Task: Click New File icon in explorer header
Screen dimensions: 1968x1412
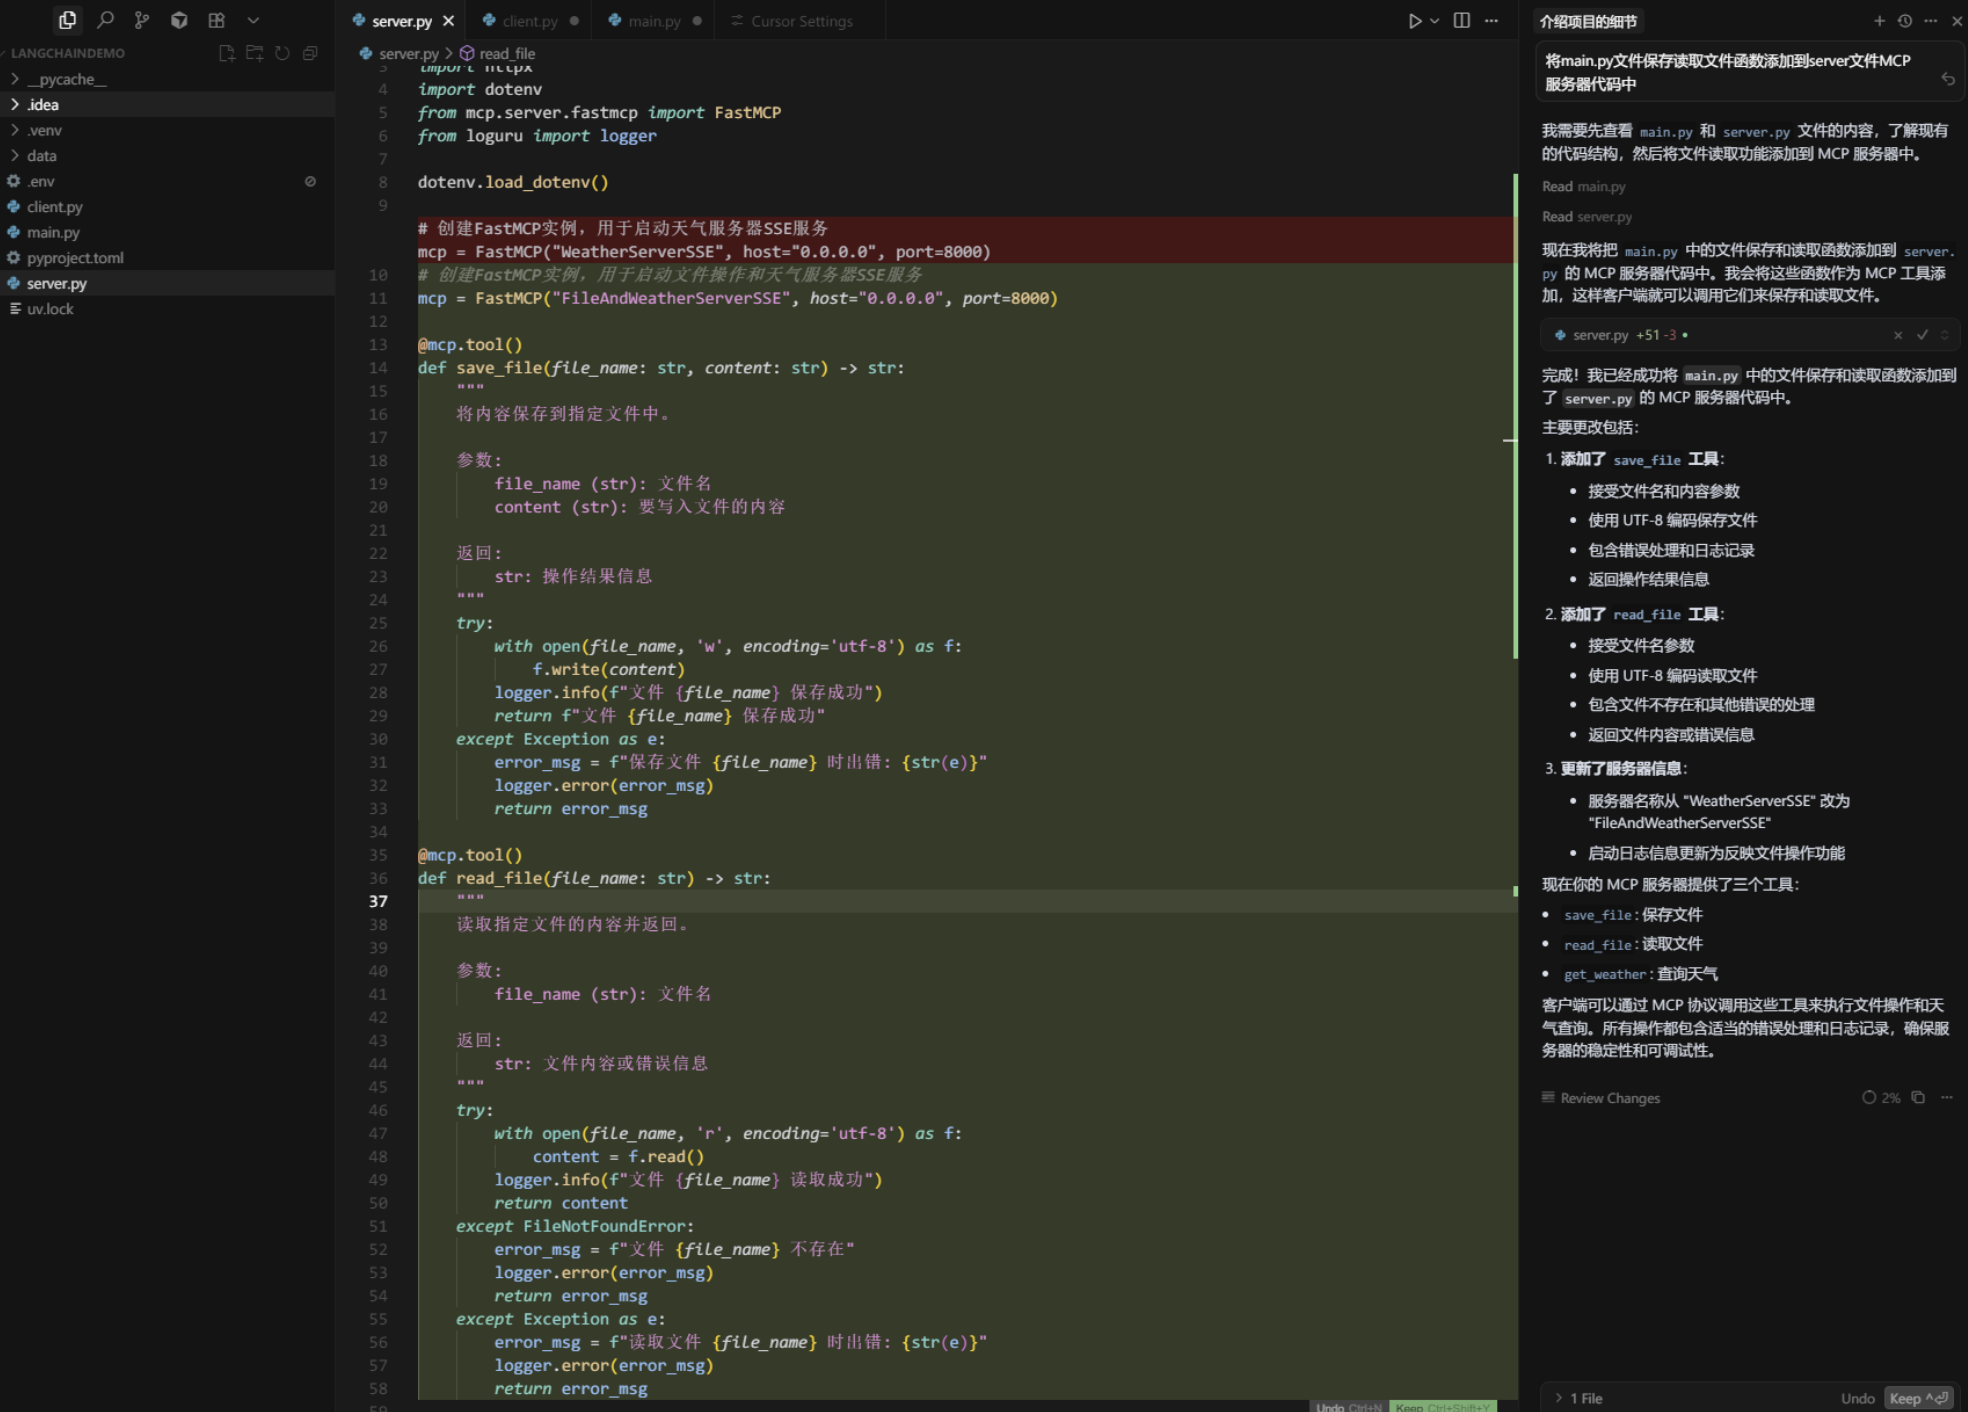Action: [227, 53]
